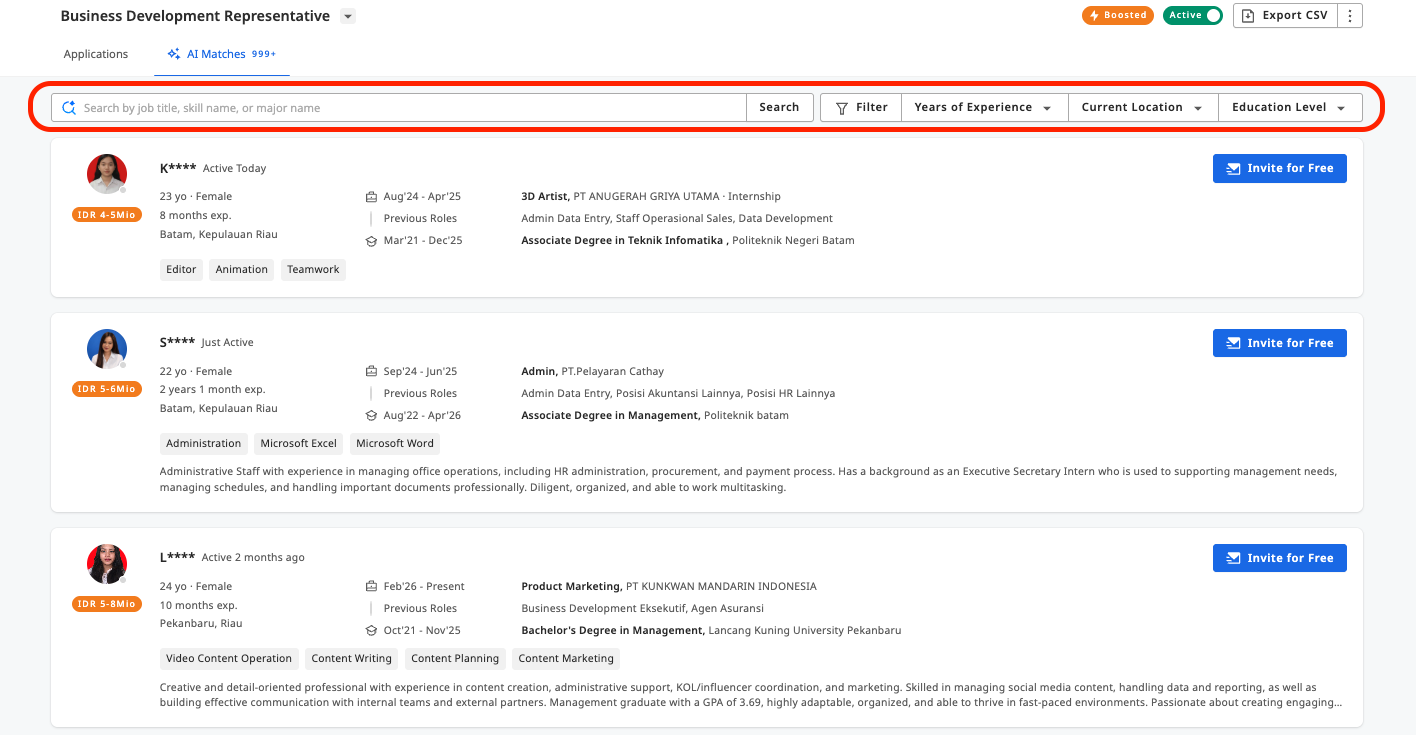Image resolution: width=1416 pixels, height=735 pixels.
Task: Open S**** candidate profile photo
Action: [x=107, y=349]
